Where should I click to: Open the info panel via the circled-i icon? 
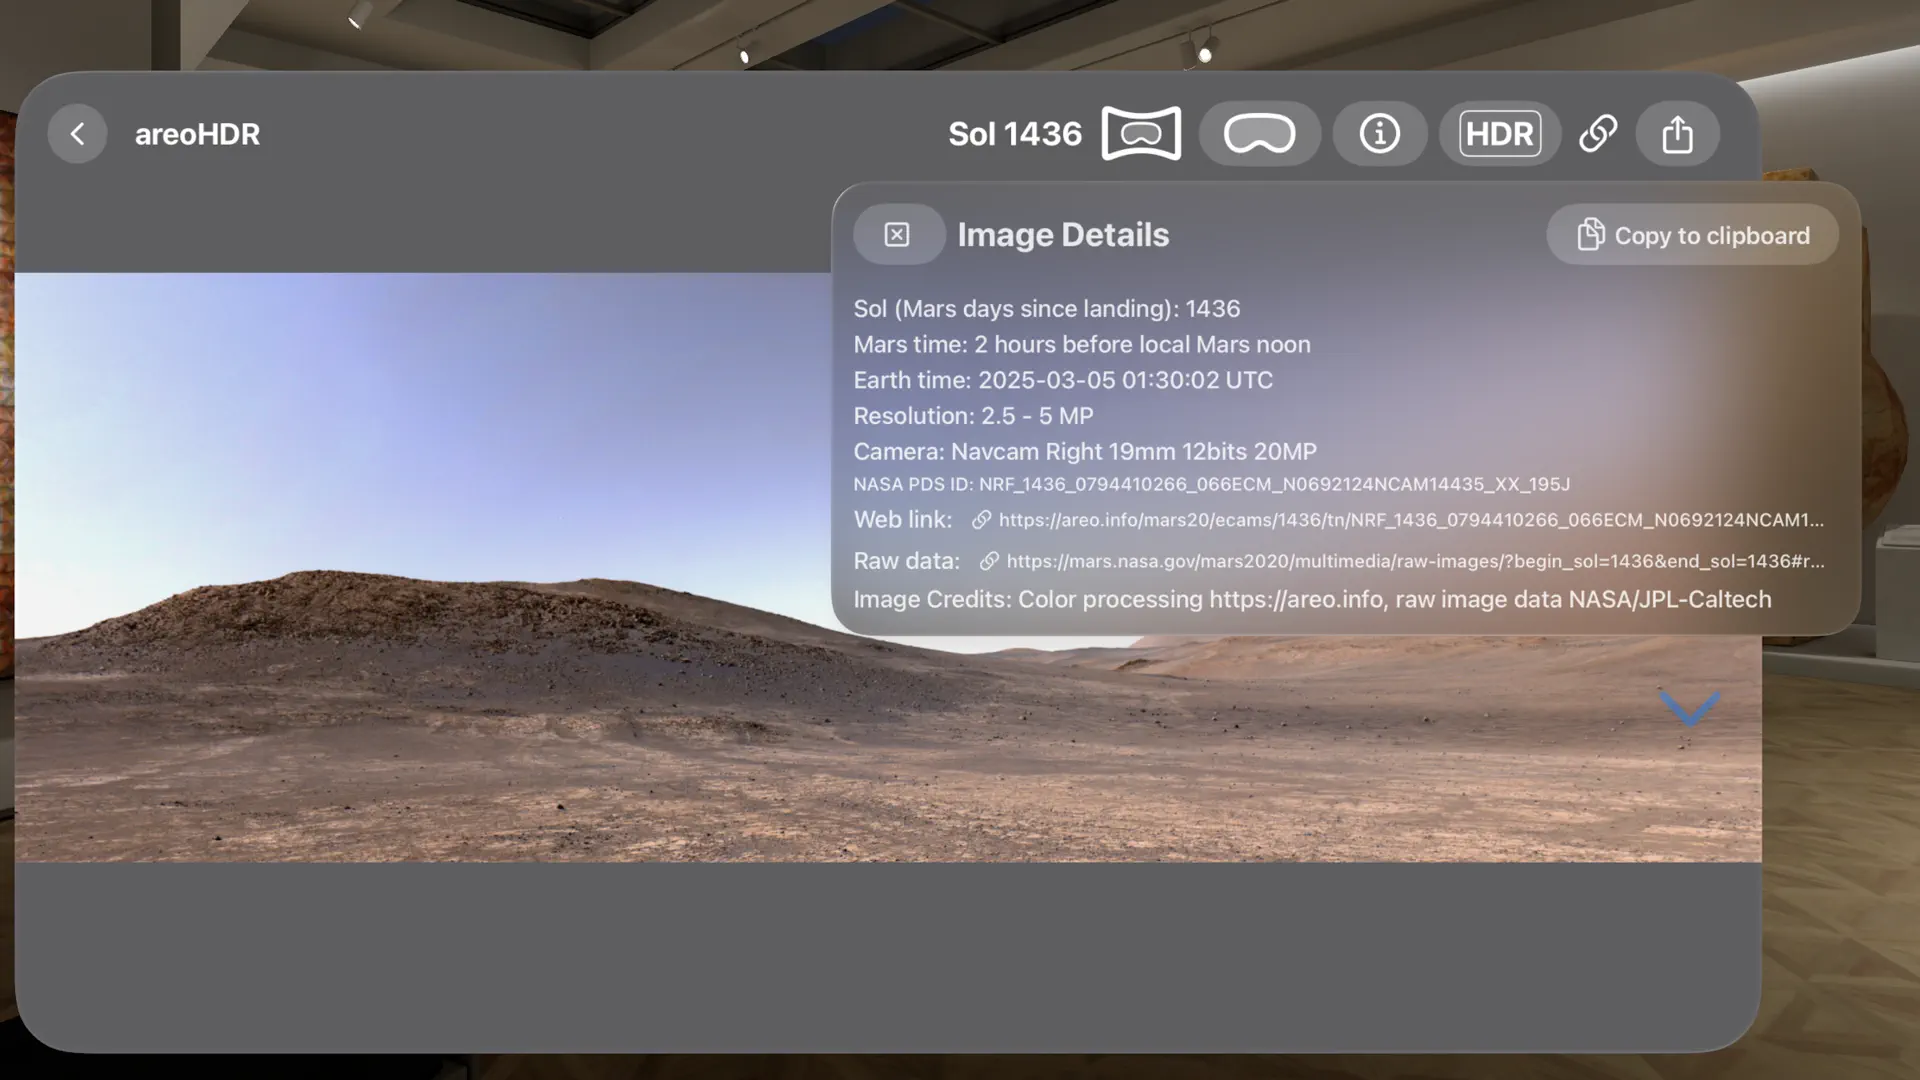1379,133
